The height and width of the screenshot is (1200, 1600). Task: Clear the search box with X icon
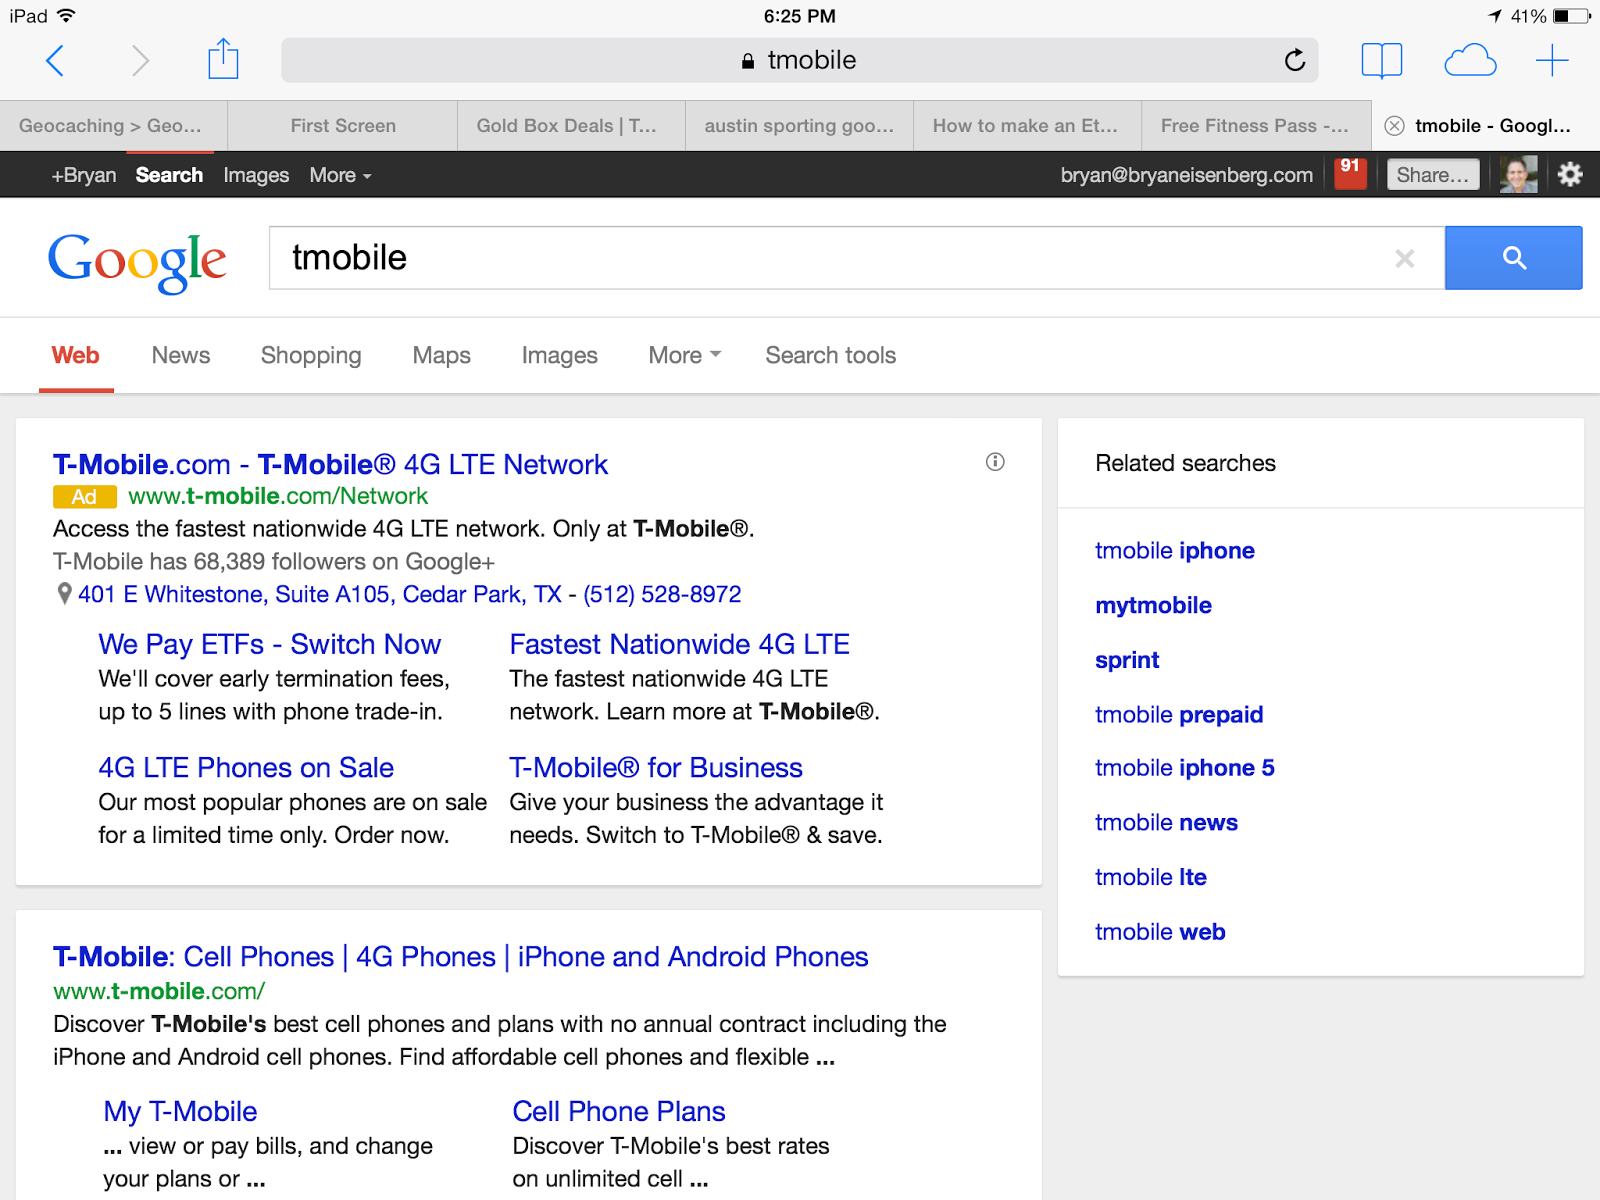click(x=1404, y=259)
